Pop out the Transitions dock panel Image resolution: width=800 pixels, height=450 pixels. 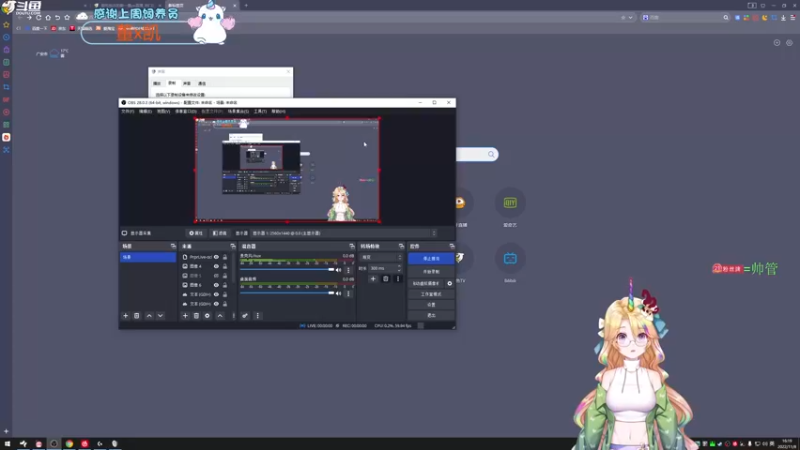(401, 246)
